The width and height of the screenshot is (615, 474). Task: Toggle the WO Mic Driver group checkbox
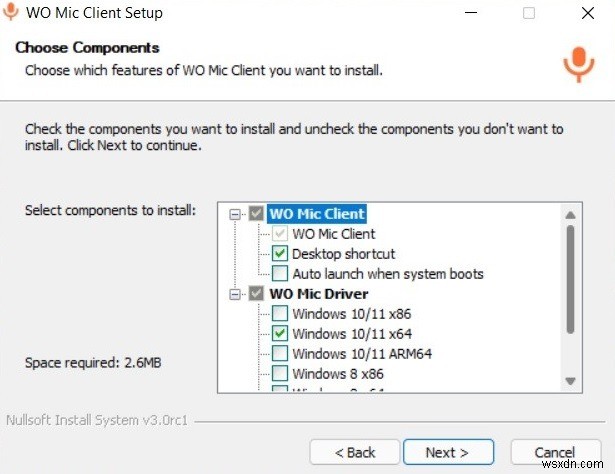(256, 294)
